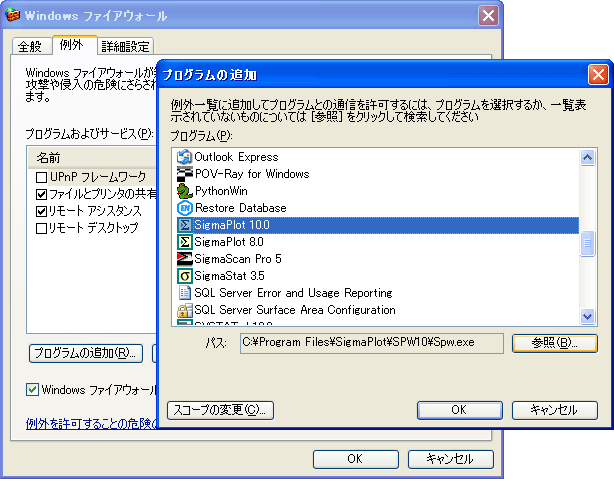This screenshot has width=614, height=479.
Task: Toggle the Windows ファイアウォール notification checkbox
Action: point(33,390)
